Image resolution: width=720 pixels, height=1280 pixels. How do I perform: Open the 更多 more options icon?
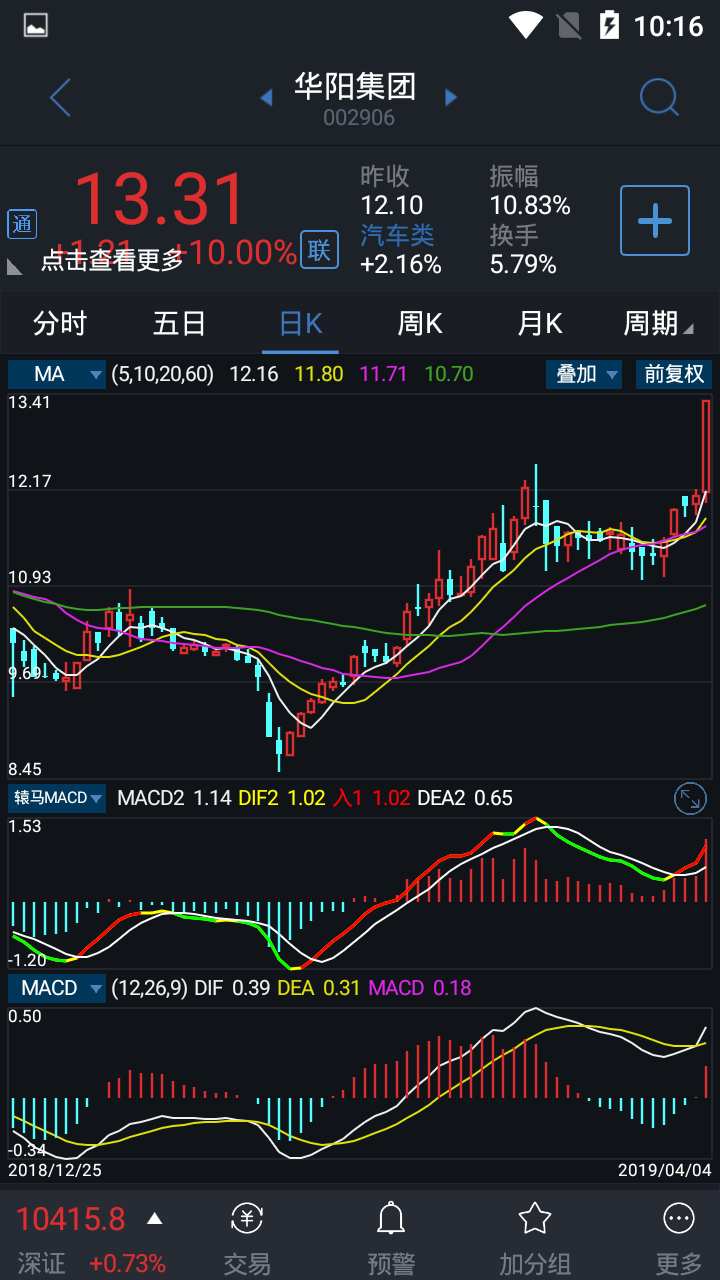[x=679, y=1218]
